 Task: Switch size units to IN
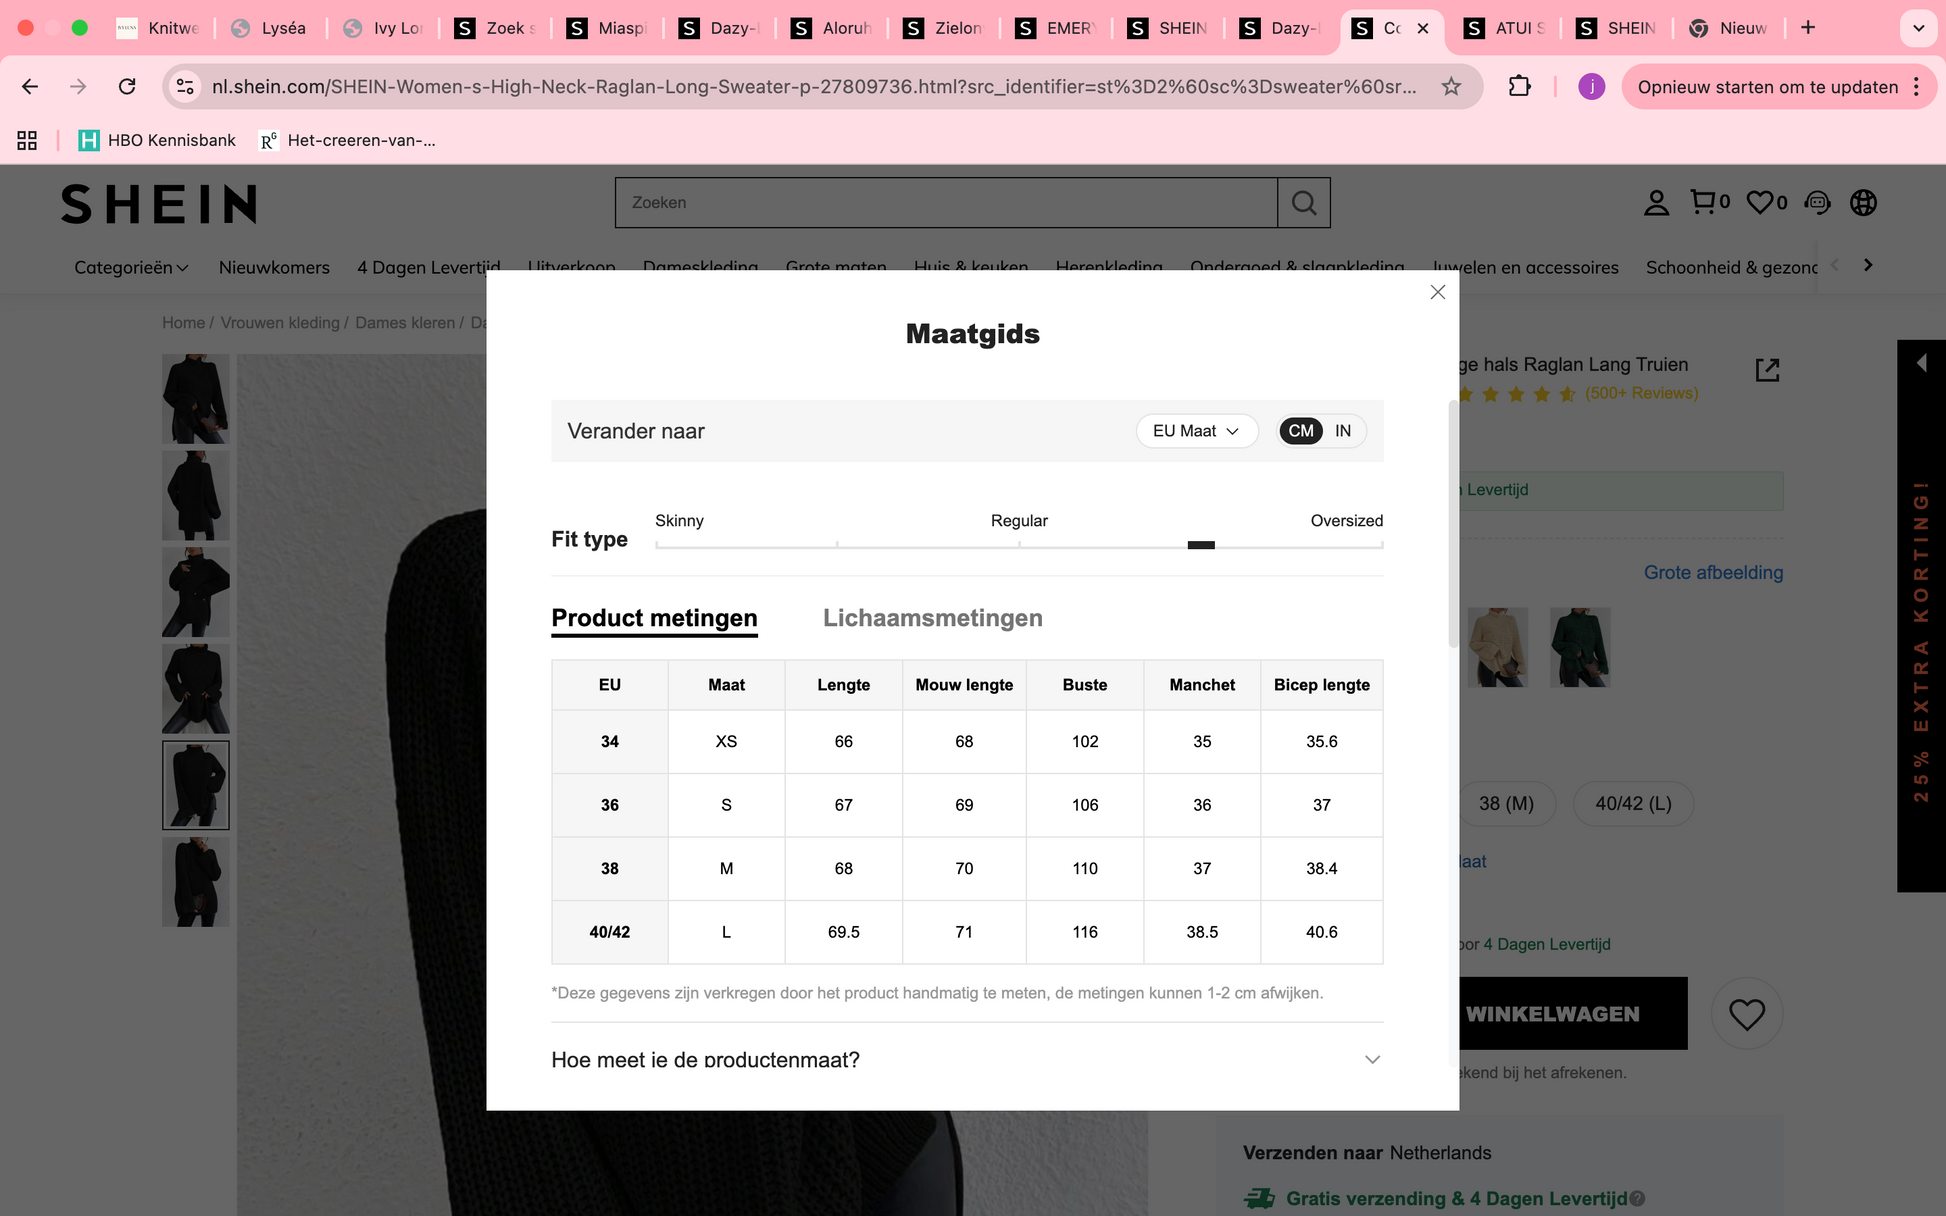[1343, 431]
